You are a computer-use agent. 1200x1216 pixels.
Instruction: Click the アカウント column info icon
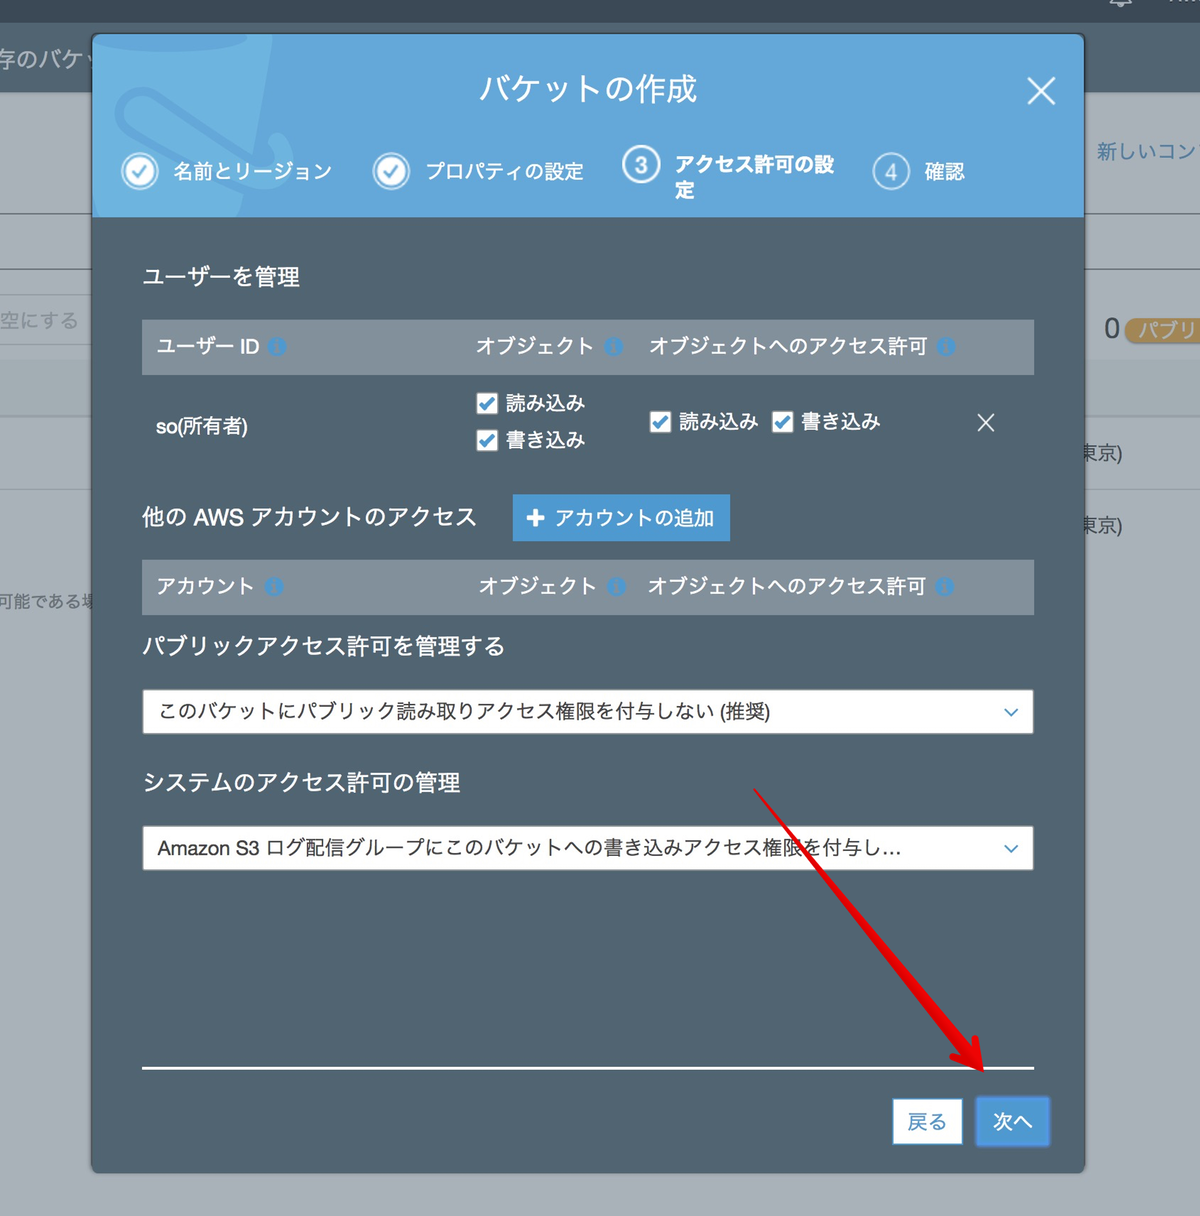click(273, 587)
